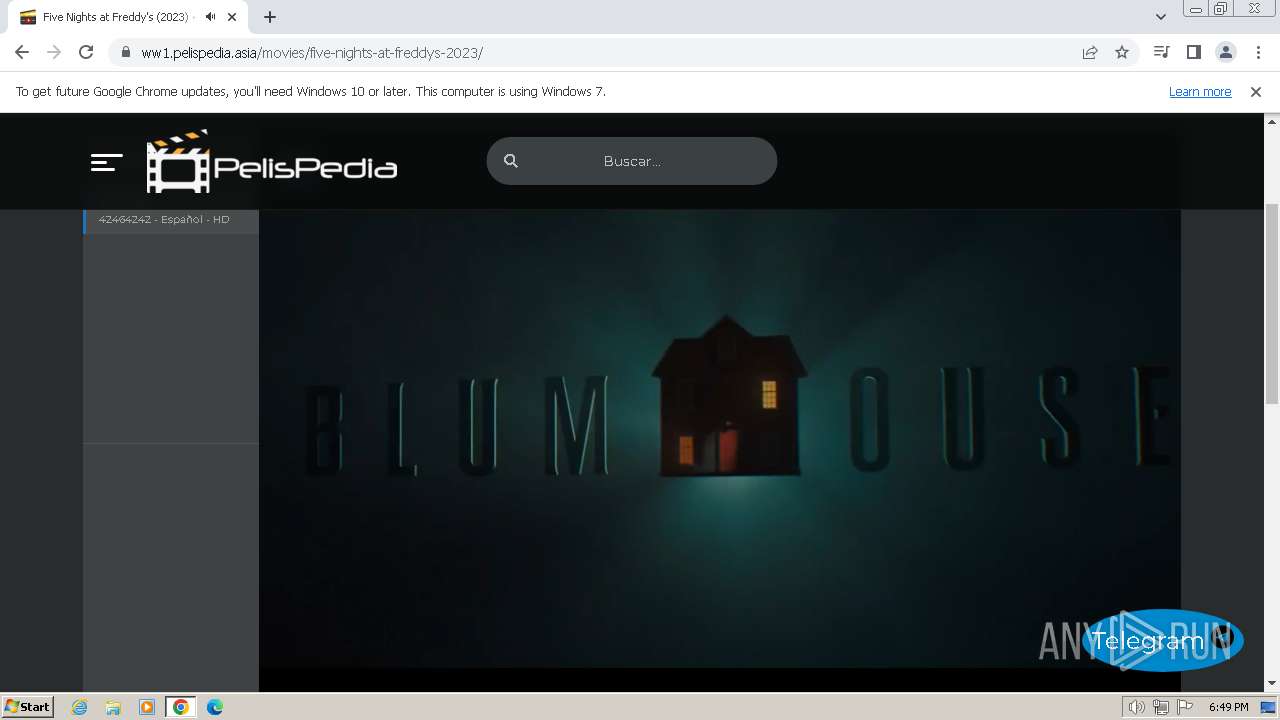Click the Show desktop button
This screenshot has height=720, width=1280.
click(1269, 707)
